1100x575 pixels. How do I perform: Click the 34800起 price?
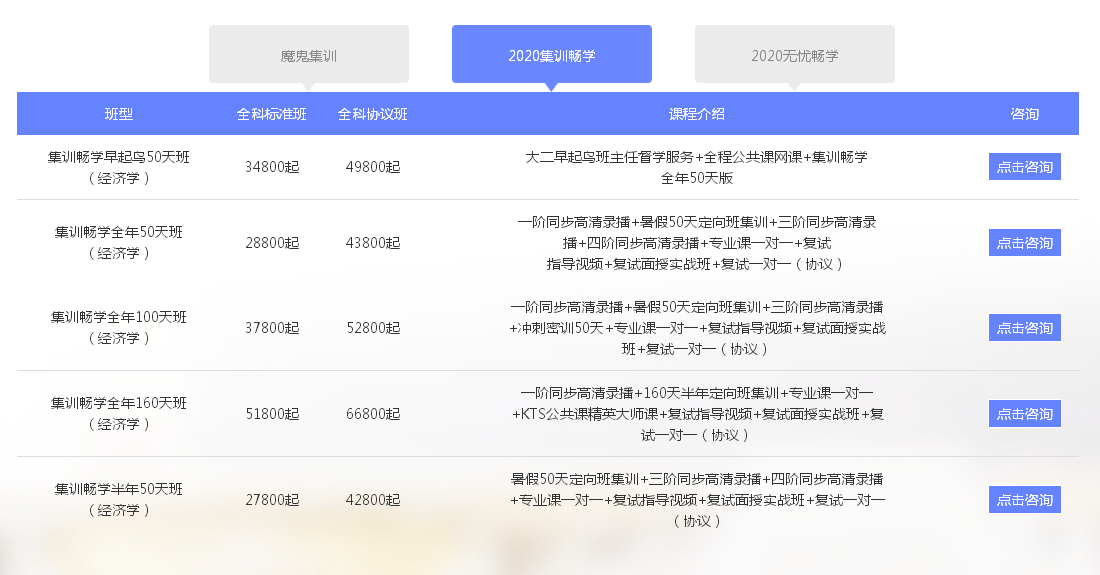272,167
